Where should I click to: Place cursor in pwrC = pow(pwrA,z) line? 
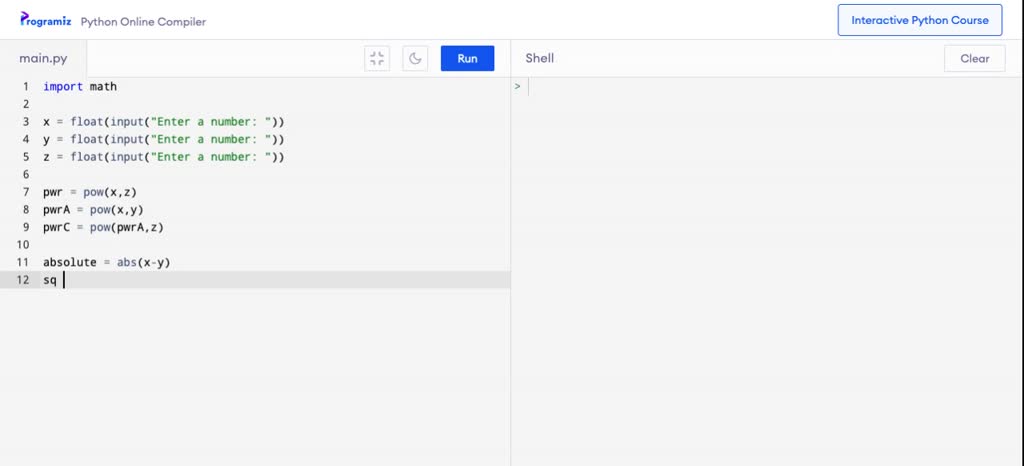[103, 227]
